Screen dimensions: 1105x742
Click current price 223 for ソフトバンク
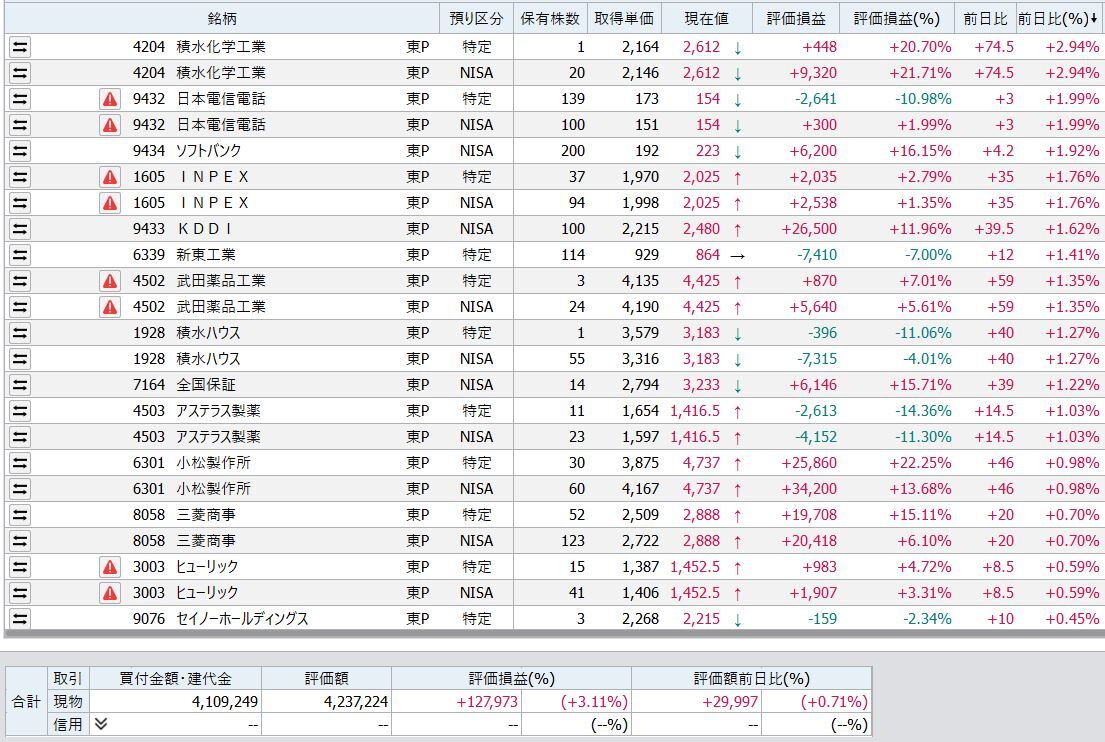(708, 151)
